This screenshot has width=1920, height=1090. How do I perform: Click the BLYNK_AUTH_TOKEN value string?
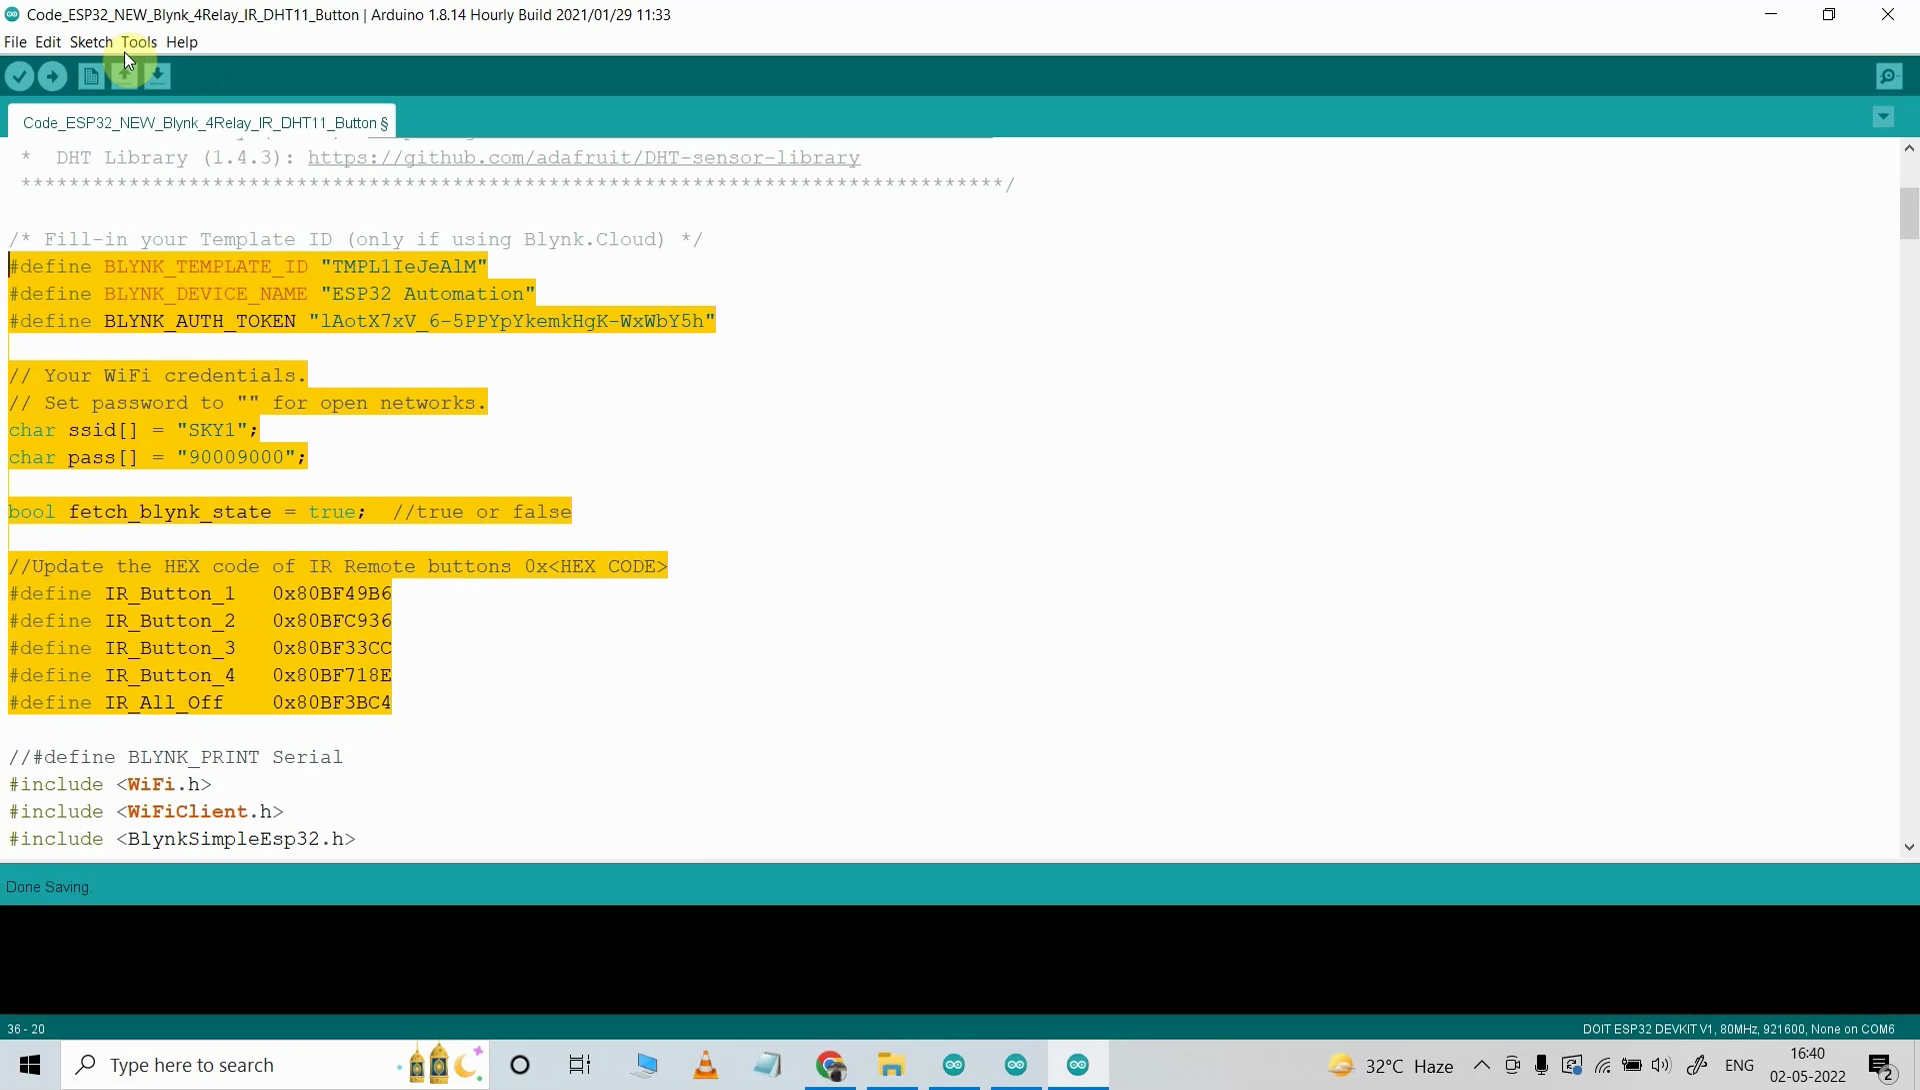[512, 321]
